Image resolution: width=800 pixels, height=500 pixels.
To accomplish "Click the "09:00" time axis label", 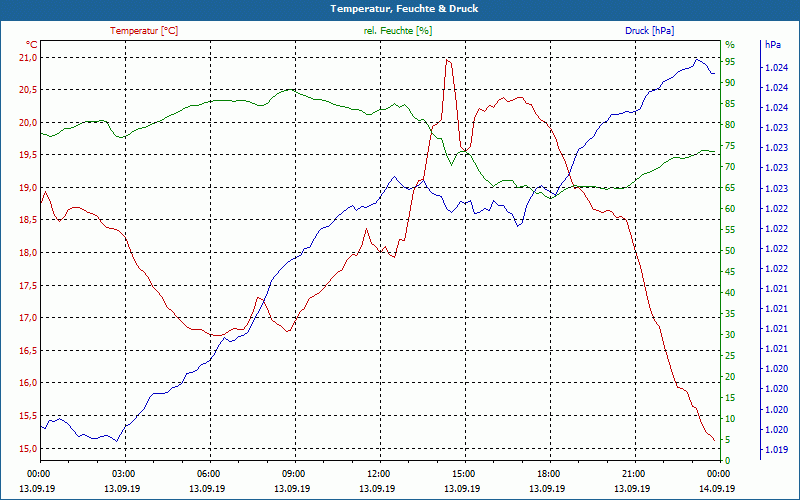I will pyautogui.click(x=294, y=473).
